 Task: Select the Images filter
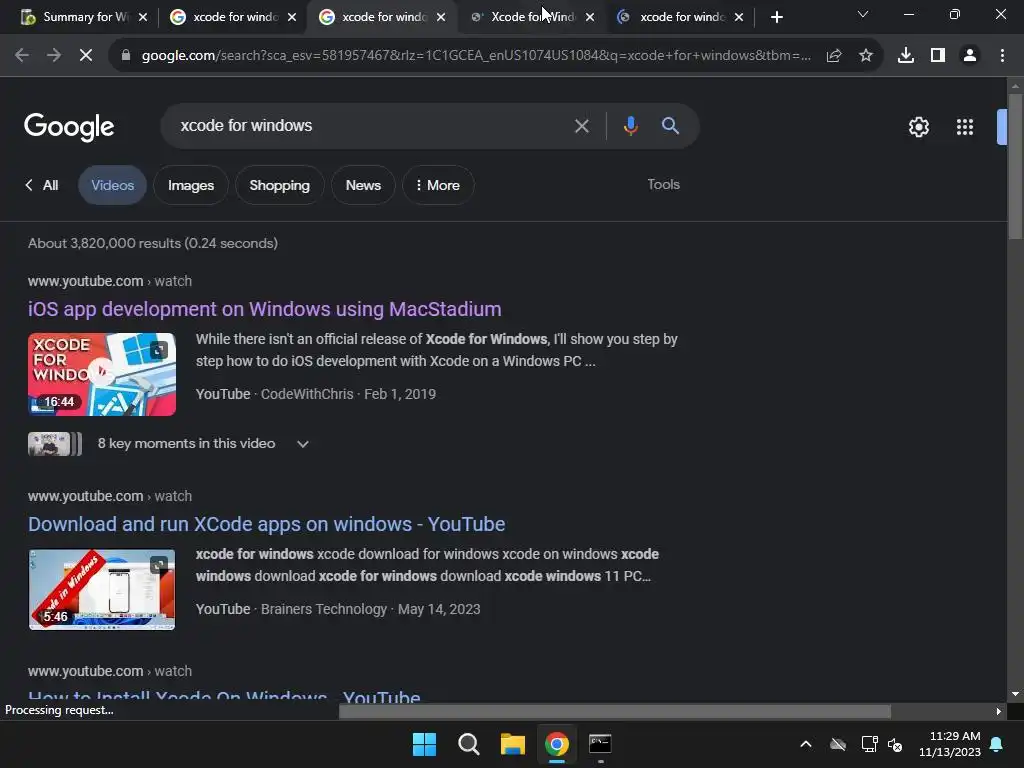191,185
